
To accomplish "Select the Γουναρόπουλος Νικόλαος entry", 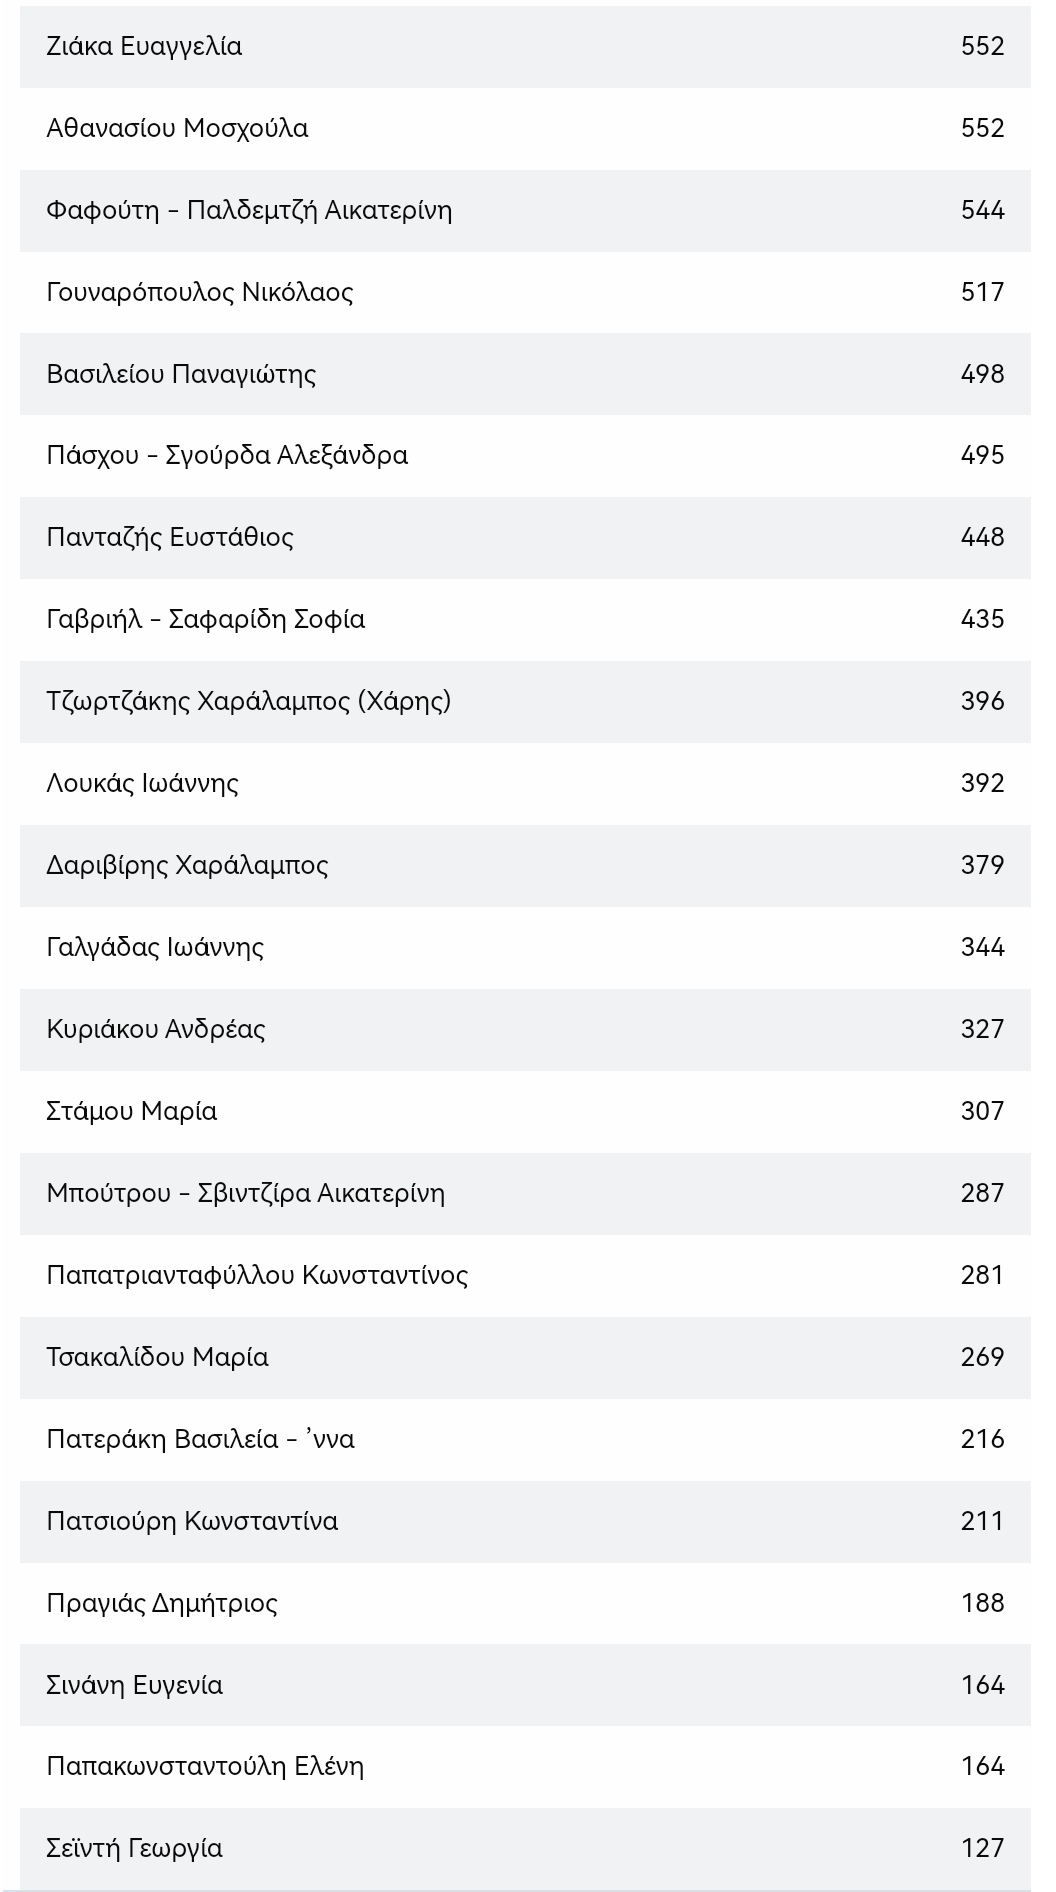I will [x=200, y=293].
